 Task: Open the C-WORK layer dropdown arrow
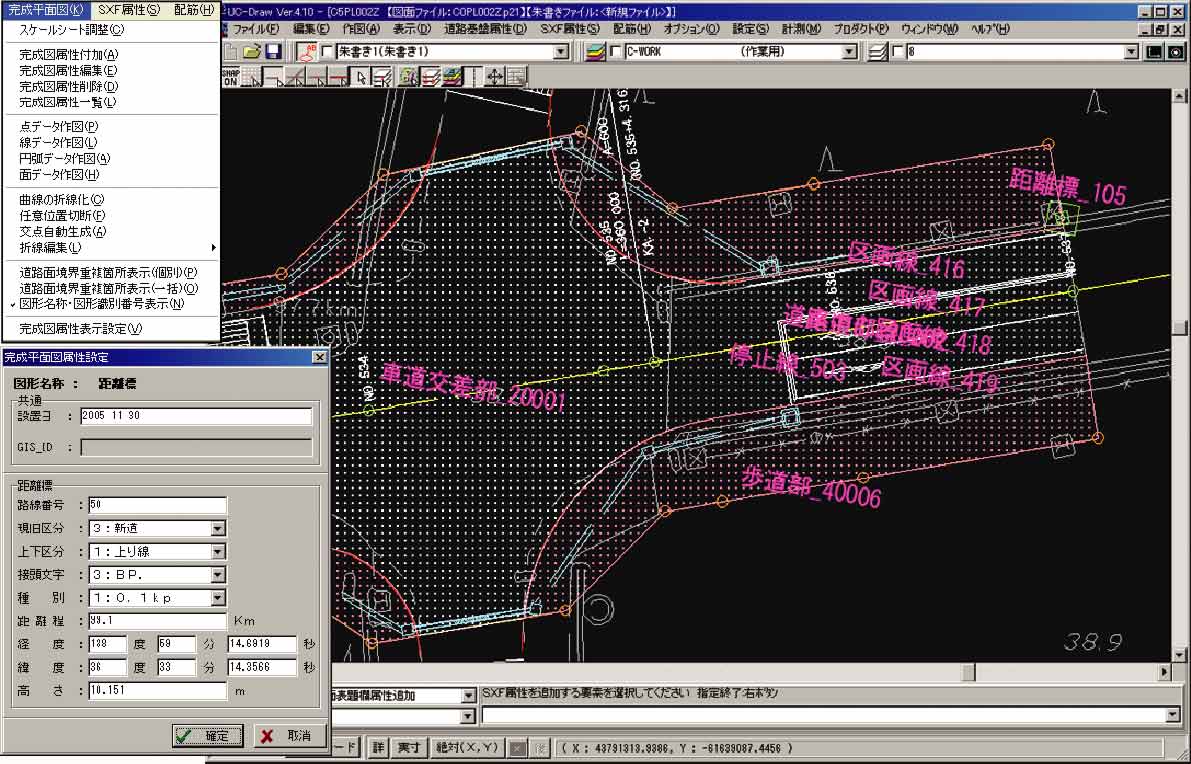(850, 51)
